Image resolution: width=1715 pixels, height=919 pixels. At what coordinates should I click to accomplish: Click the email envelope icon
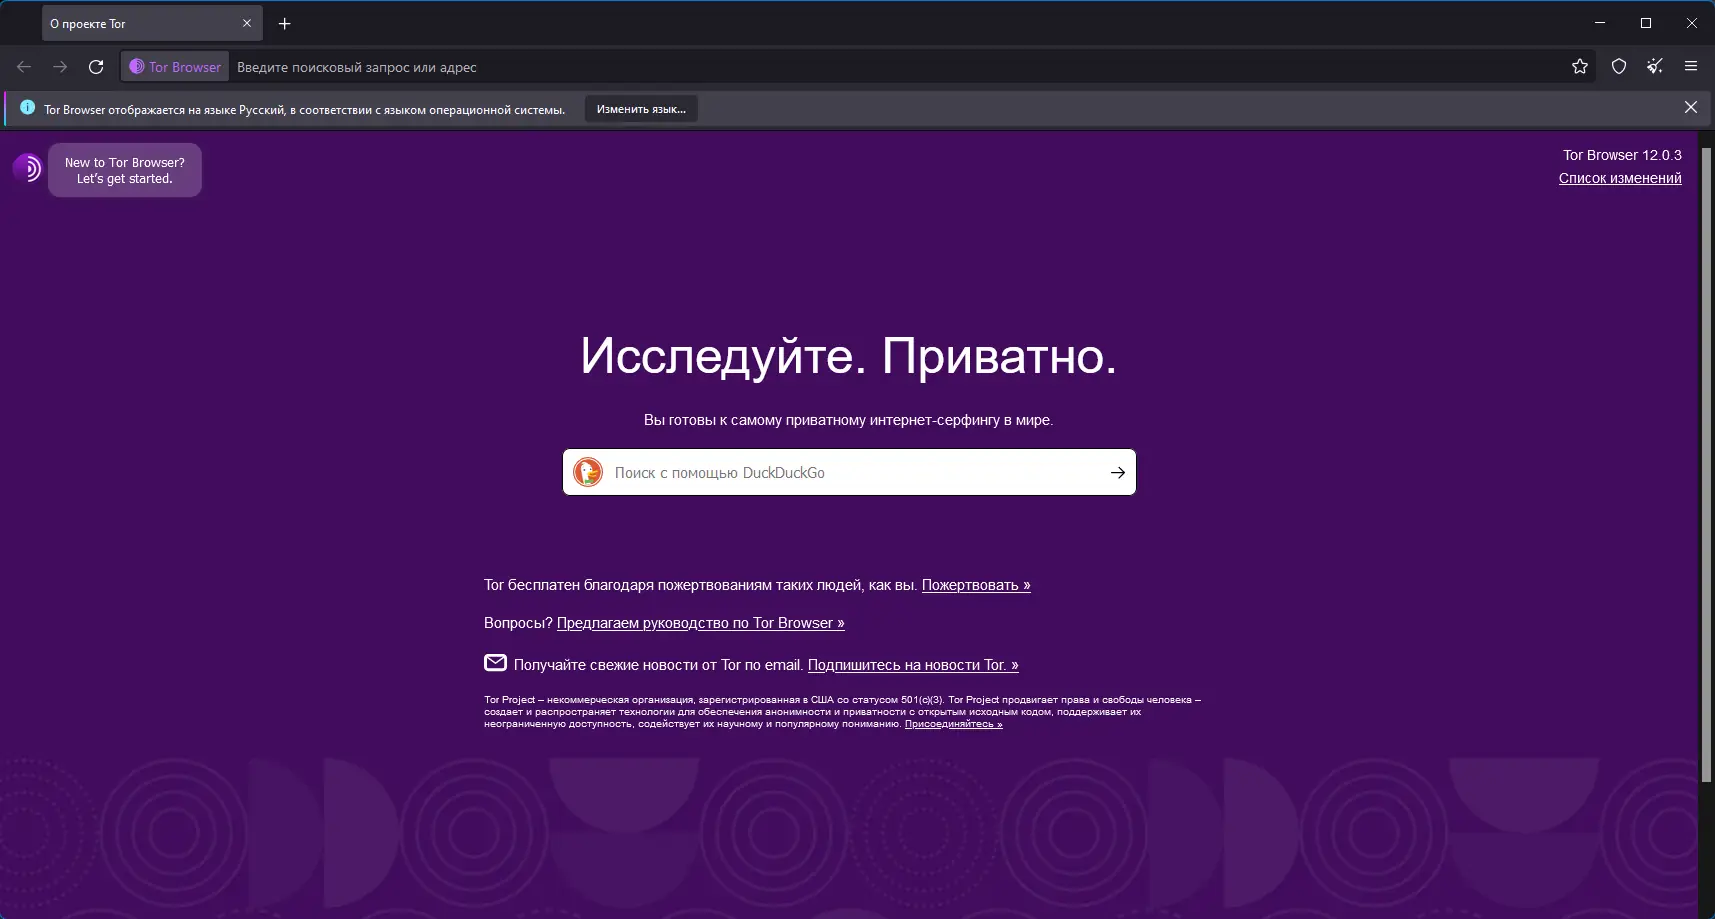click(x=495, y=663)
